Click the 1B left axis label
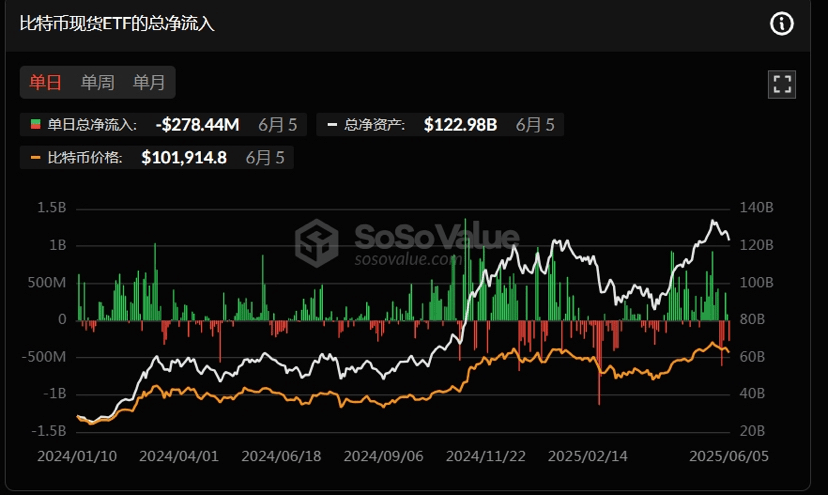This screenshot has height=495, width=828. tap(58, 245)
